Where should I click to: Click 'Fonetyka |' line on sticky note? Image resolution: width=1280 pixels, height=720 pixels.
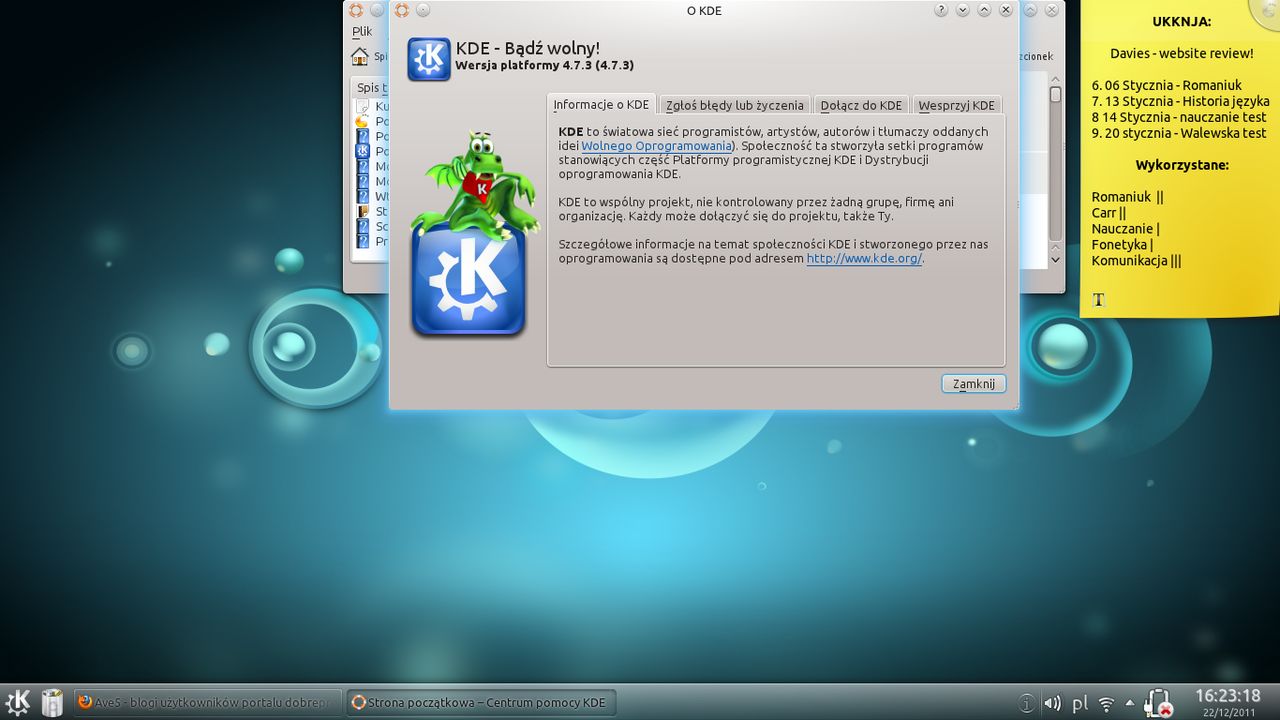pyautogui.click(x=1122, y=245)
